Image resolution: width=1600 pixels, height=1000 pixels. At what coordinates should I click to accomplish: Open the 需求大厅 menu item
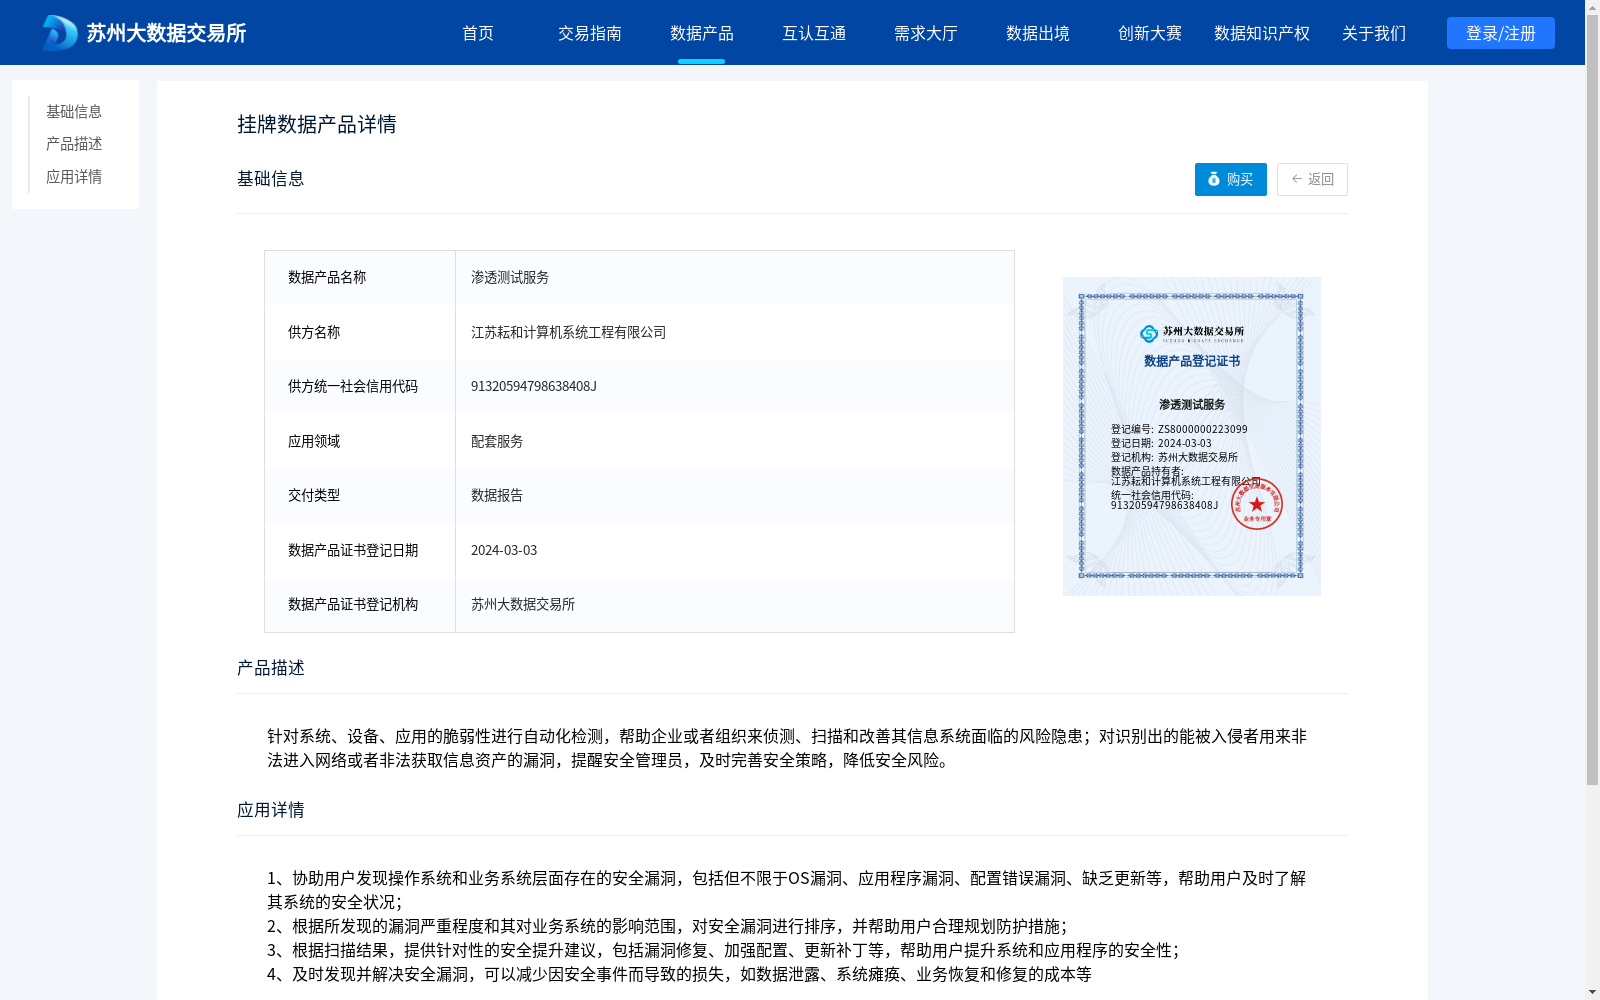926,33
